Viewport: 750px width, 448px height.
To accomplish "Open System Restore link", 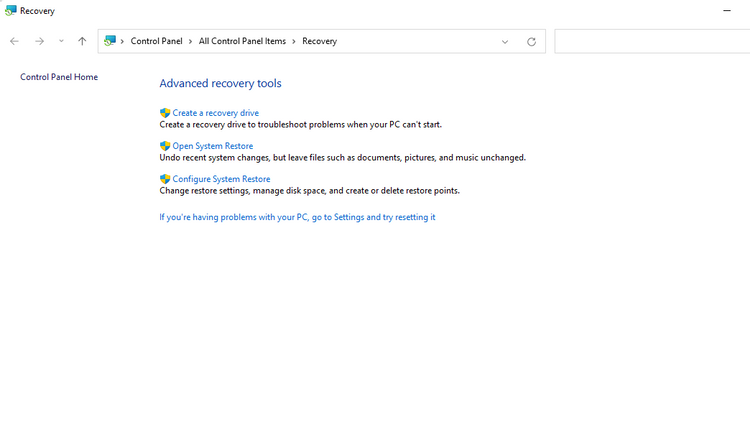I will point(213,146).
